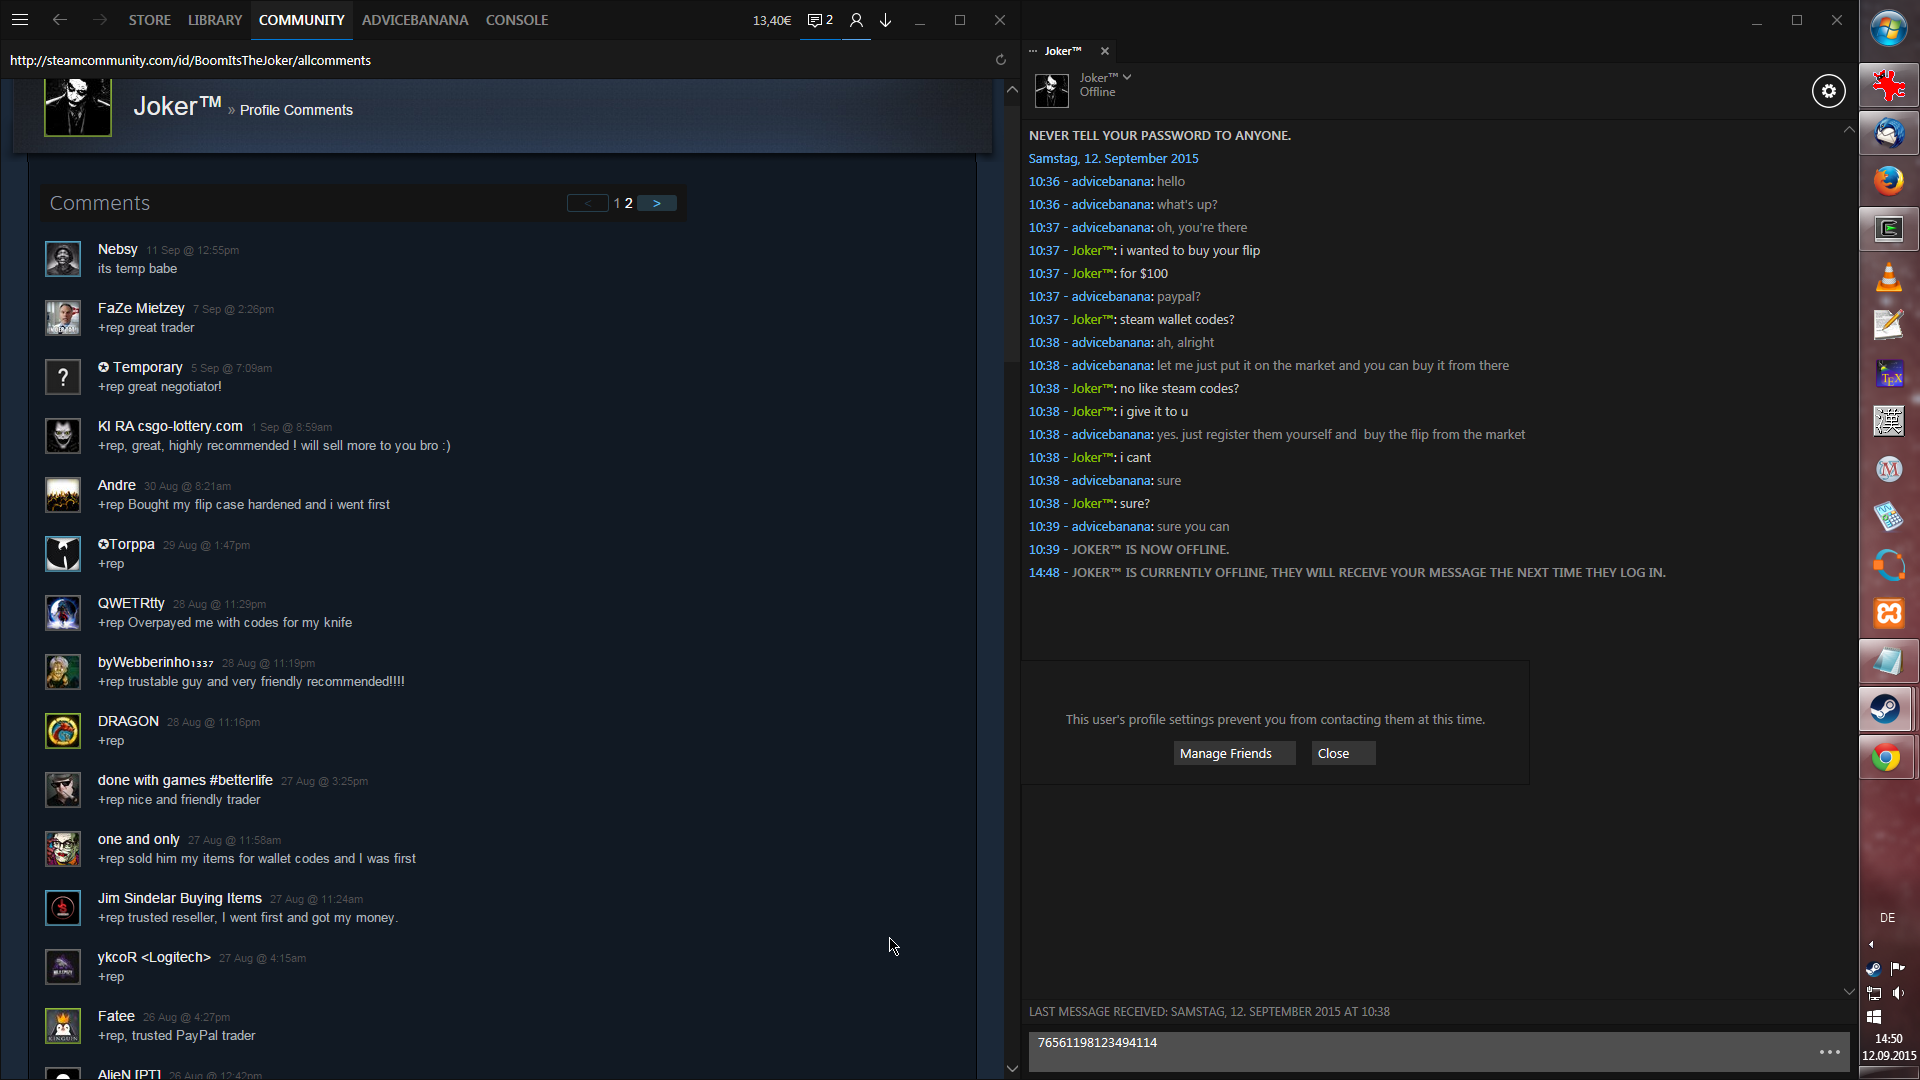The width and height of the screenshot is (1920, 1080).
Task: Open the CONSOLE menu item
Action: click(516, 20)
